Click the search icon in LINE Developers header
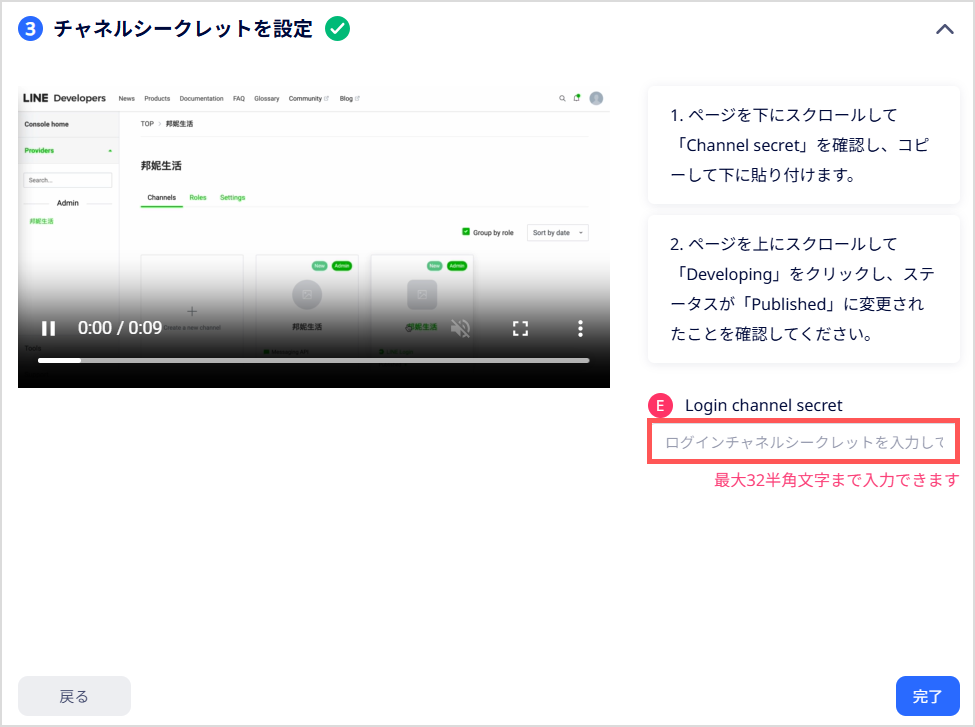This screenshot has height=727, width=975. 562,98
